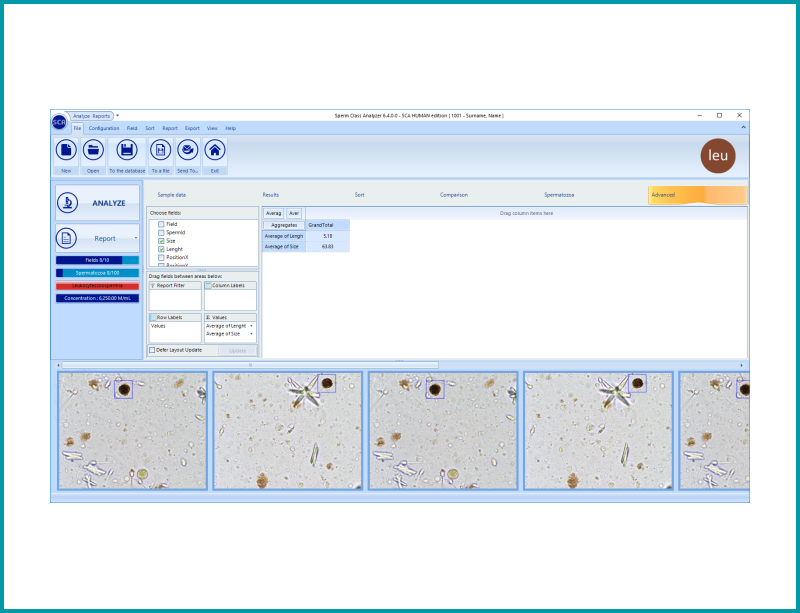The width and height of the screenshot is (800, 613).
Task: Click the Aggregates header button
Action: 284,225
